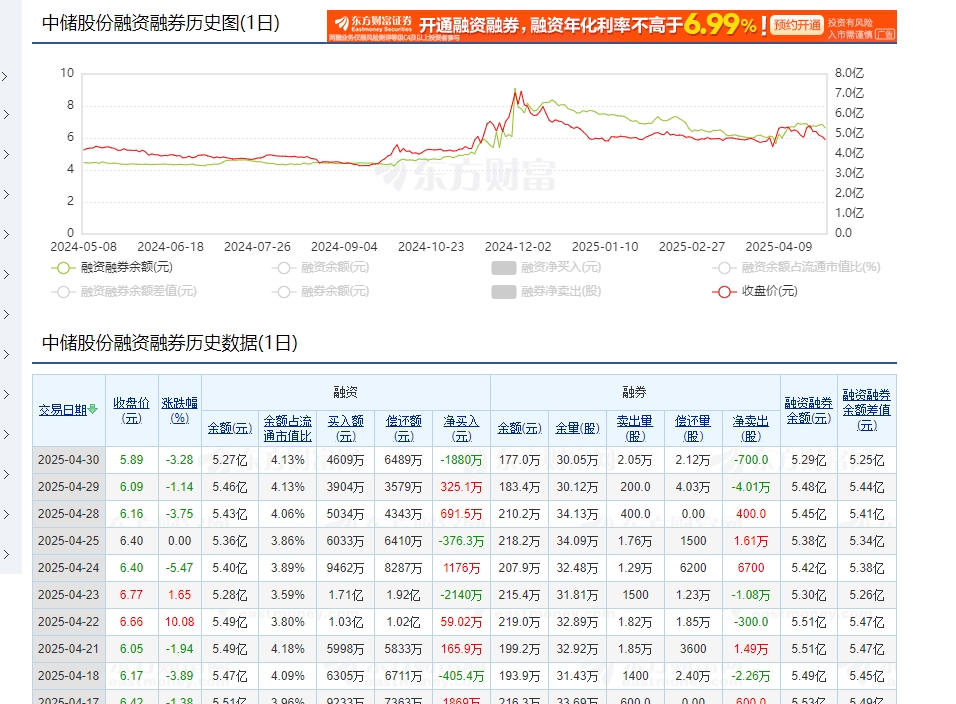This screenshot has height=704, width=956.
Task: Sort by 融券 余额(元) header
Action: (519, 428)
